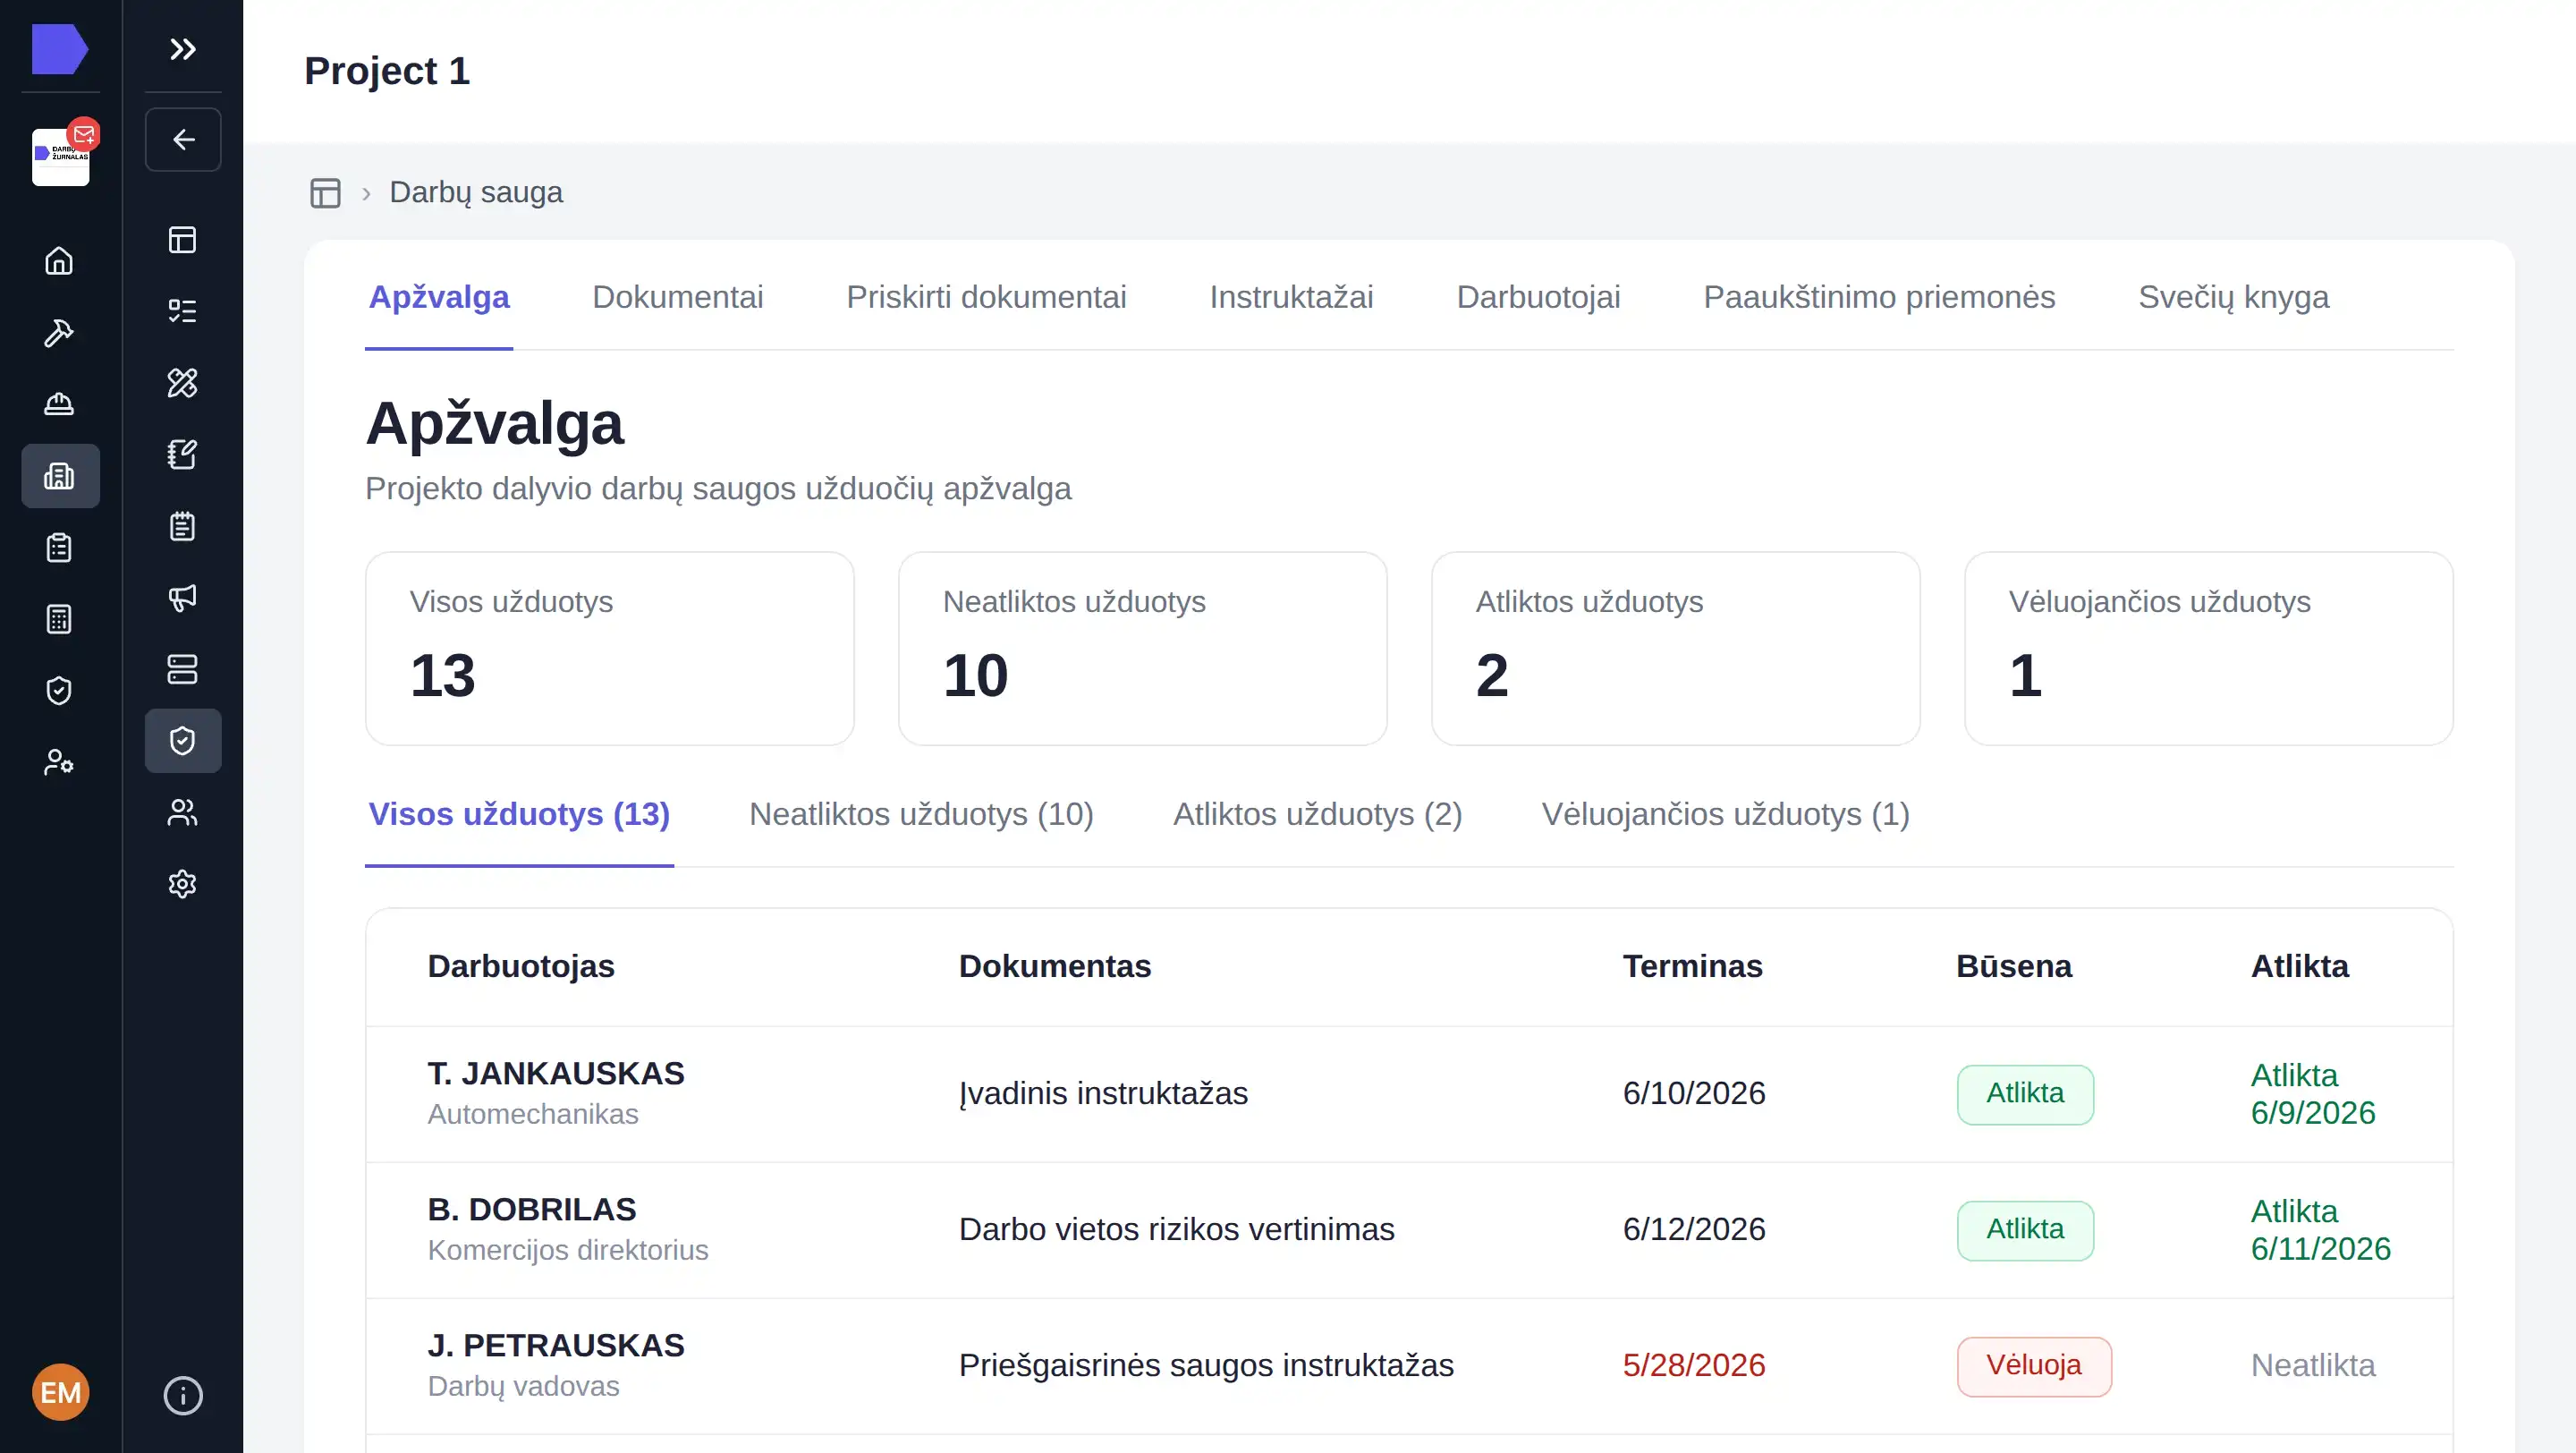Click the Terminas column header

point(1692,966)
